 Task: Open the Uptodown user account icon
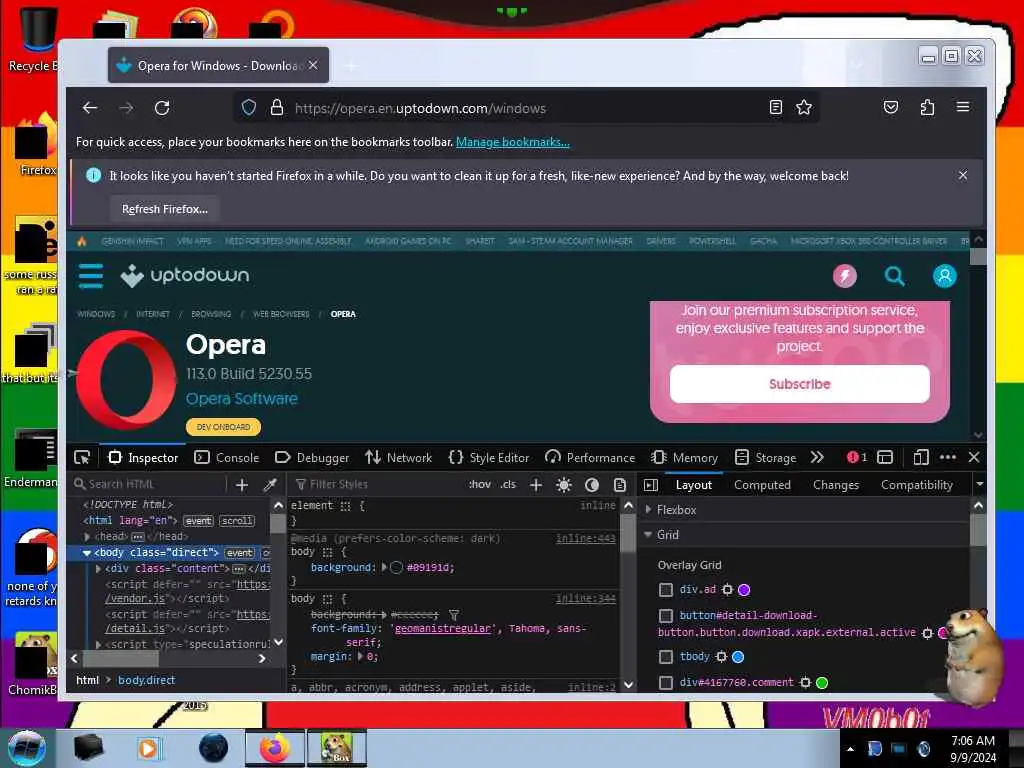click(944, 276)
